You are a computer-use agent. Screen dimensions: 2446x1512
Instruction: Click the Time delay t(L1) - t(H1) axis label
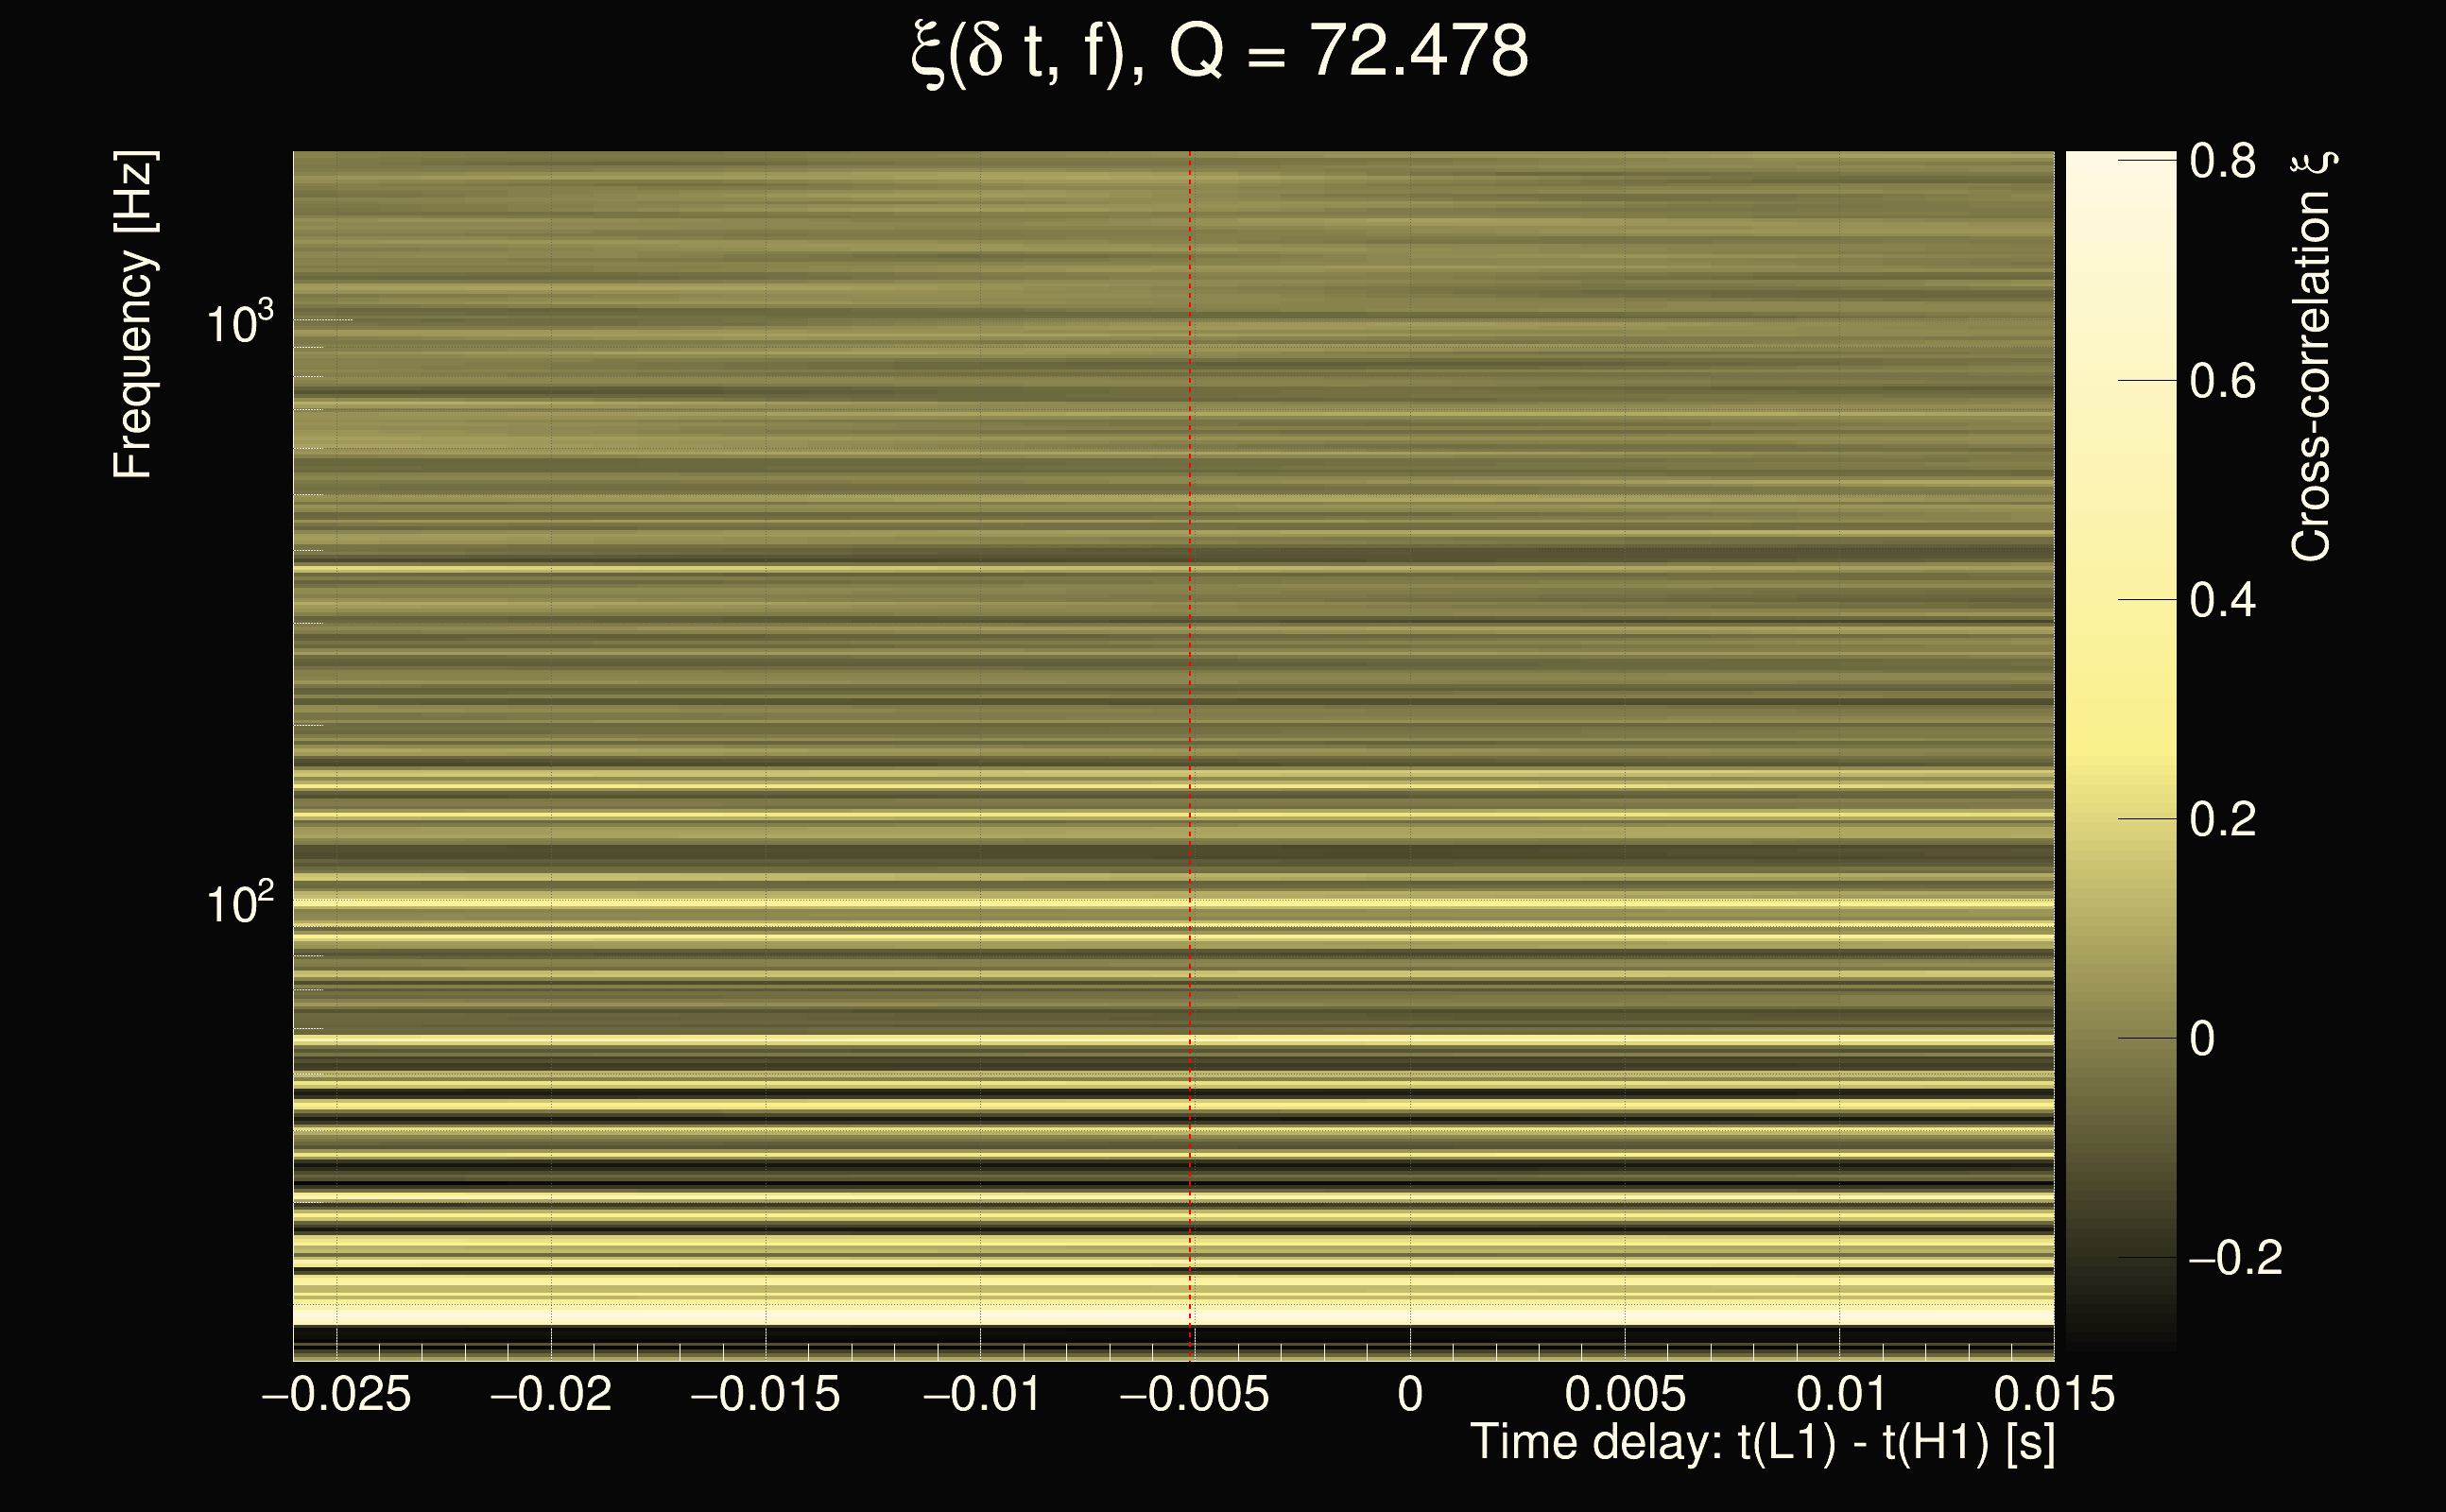point(1762,1443)
